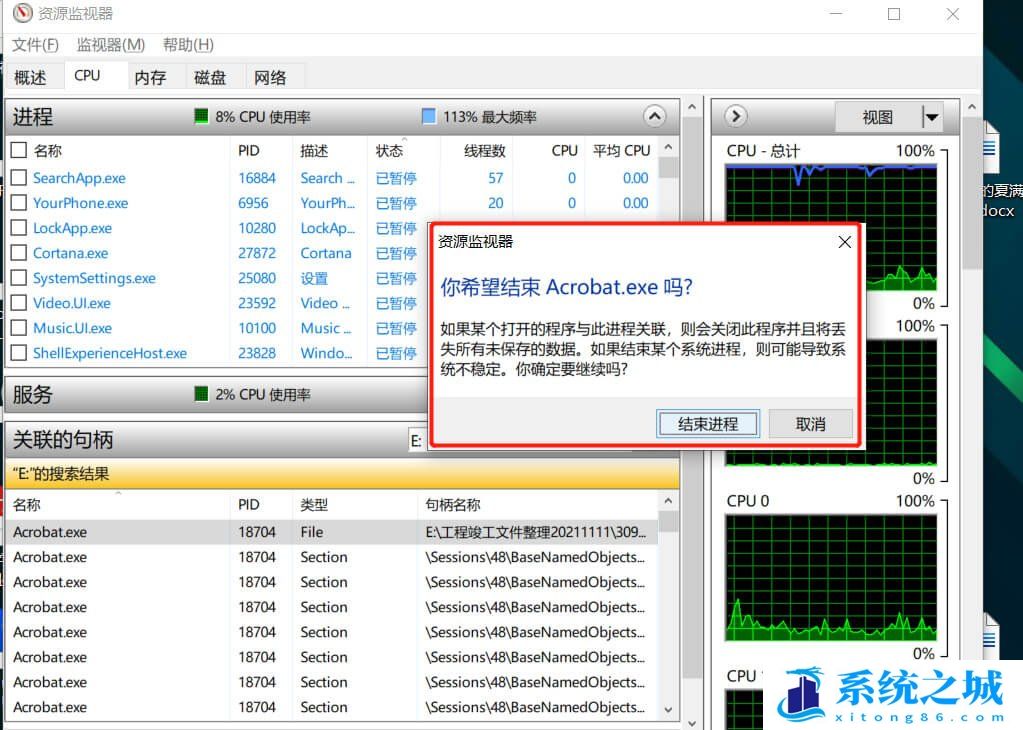
Task: Click the green CPU usage indicator in 进程 header
Action: click(x=202, y=117)
